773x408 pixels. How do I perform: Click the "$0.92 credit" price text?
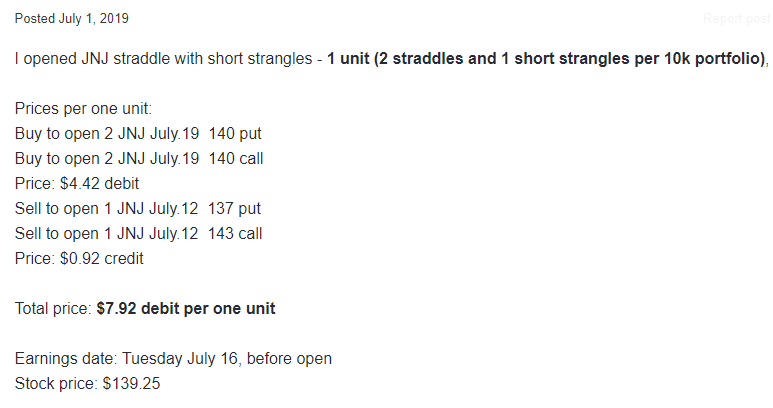102,259
